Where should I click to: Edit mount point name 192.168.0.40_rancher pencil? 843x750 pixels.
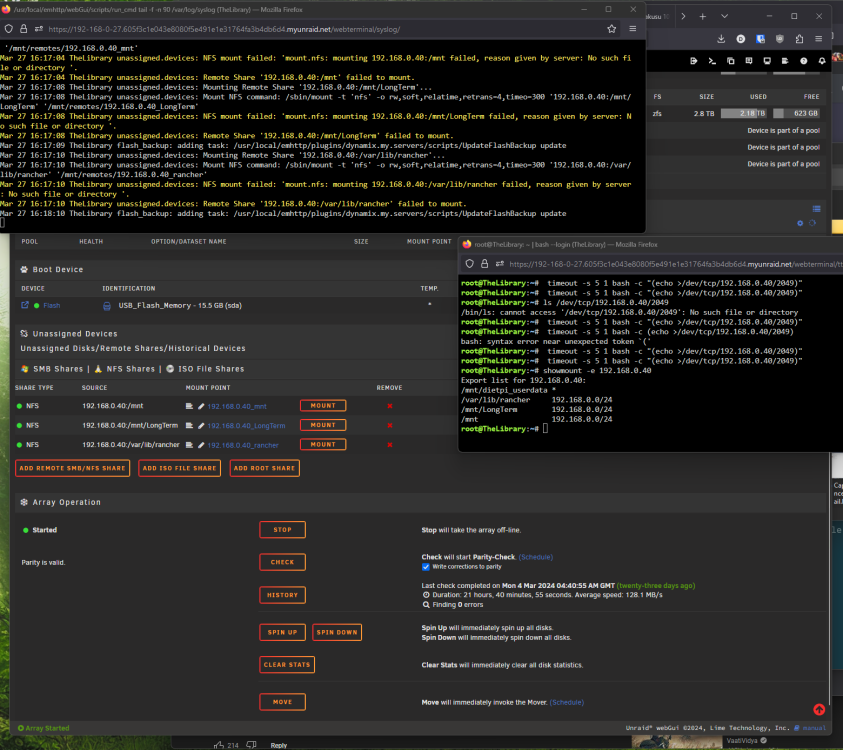point(201,445)
